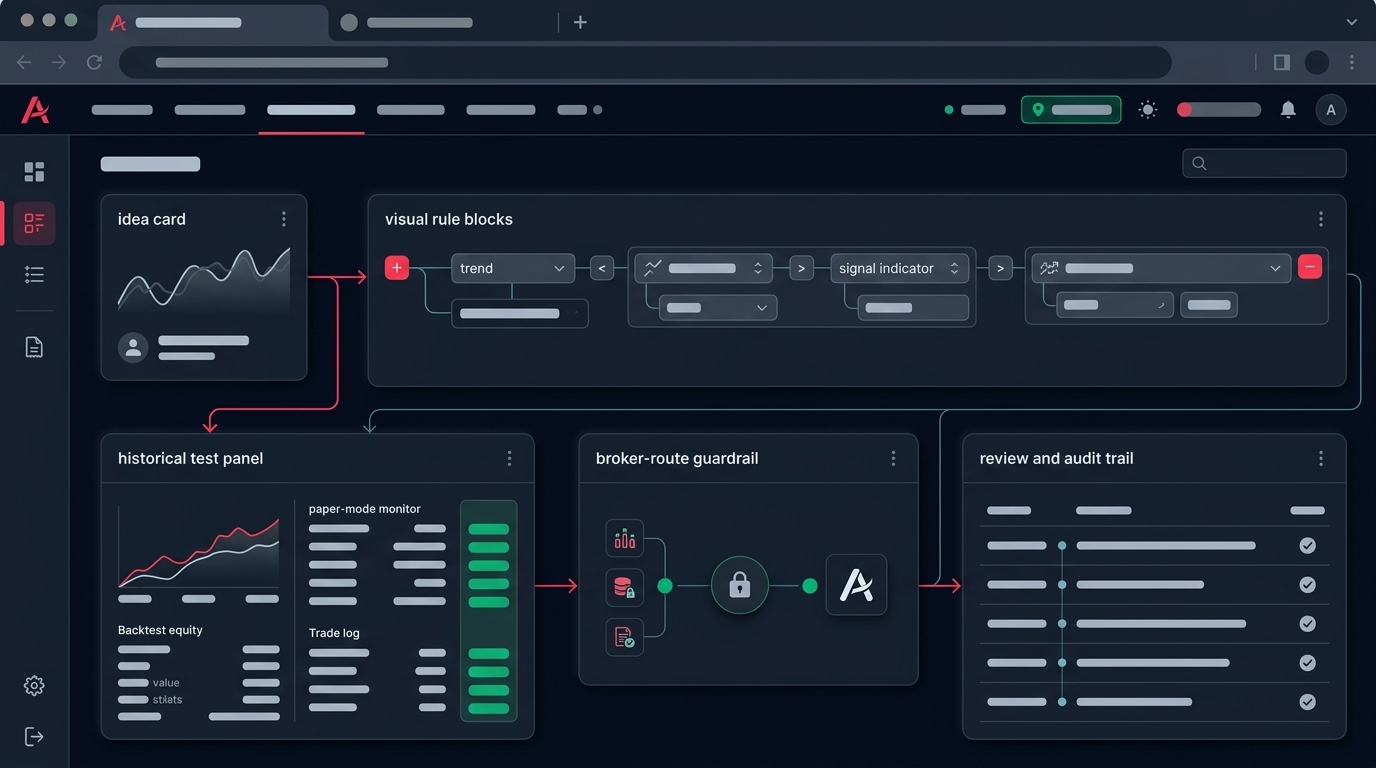This screenshot has width=1376, height=768.
Task: Click the red A logo in header
Action: 35,110
